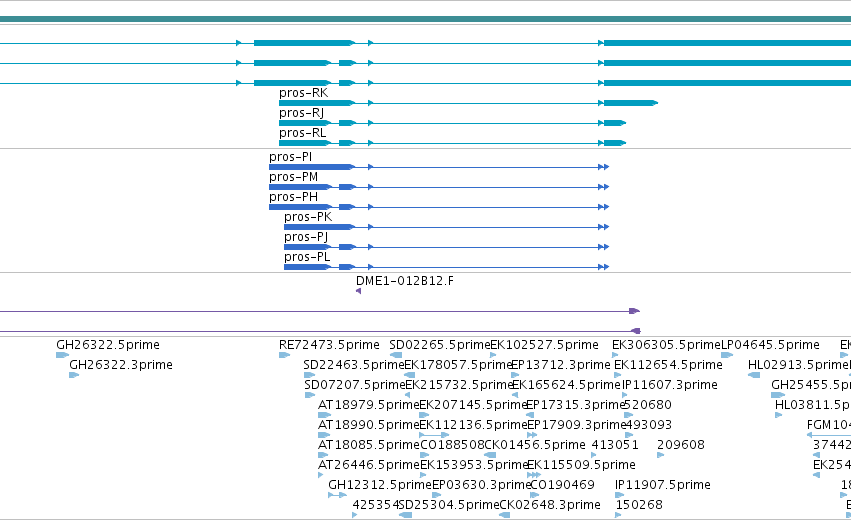Open the IP11607.3prime EST entry
The image size is (851, 520).
point(670,385)
